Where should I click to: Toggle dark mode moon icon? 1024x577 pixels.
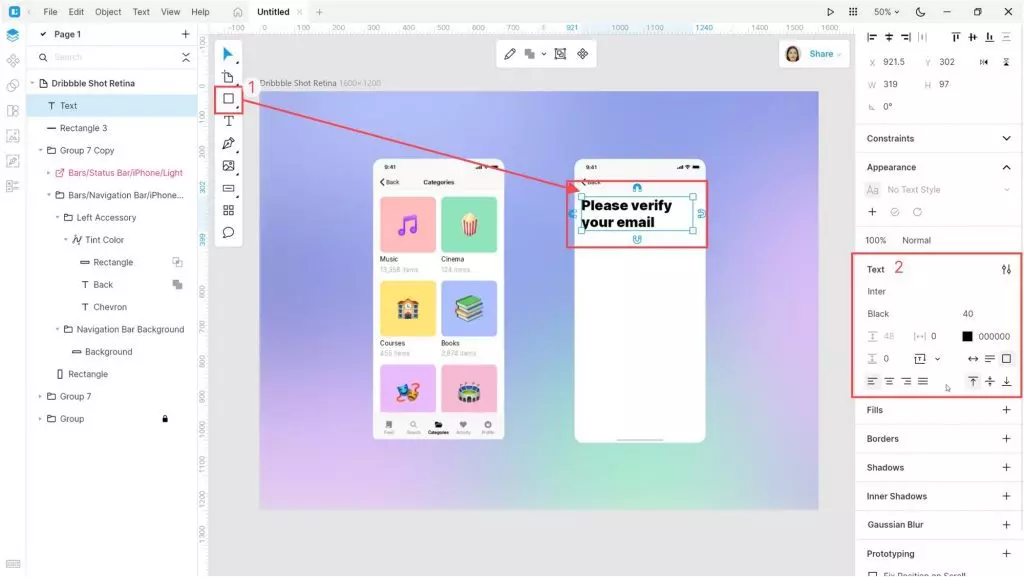tap(920, 12)
